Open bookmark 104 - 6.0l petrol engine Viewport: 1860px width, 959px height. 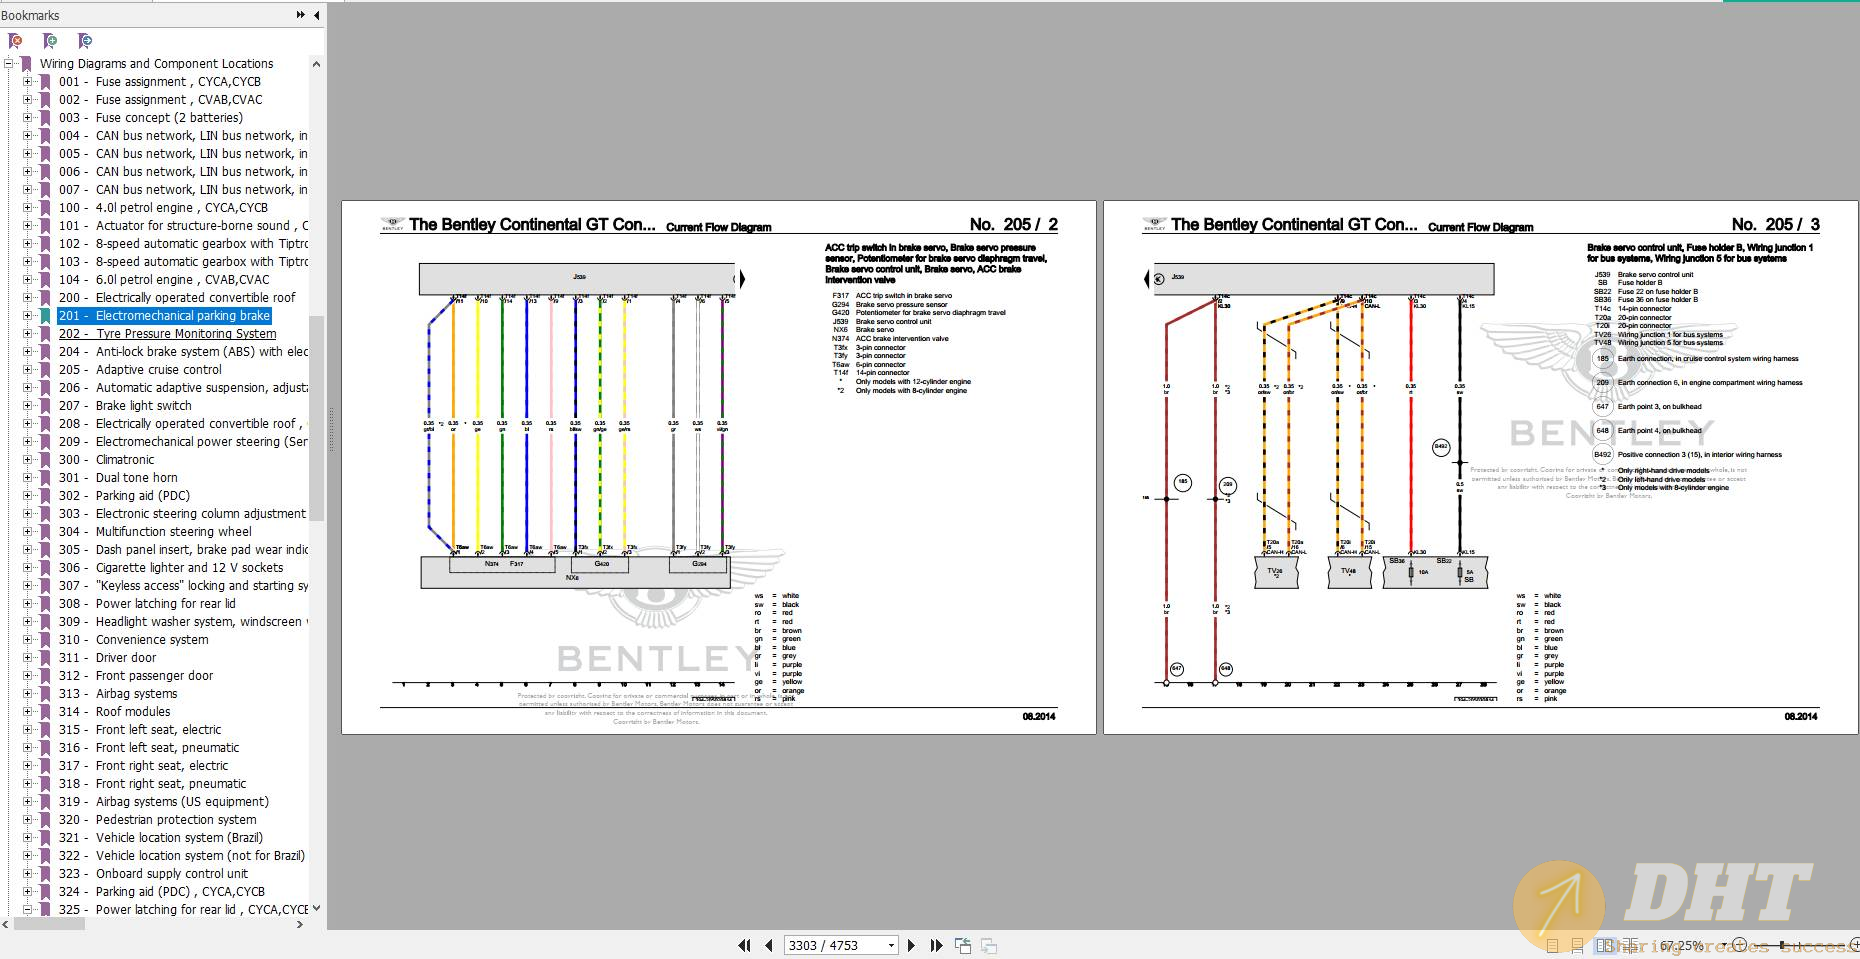164,279
